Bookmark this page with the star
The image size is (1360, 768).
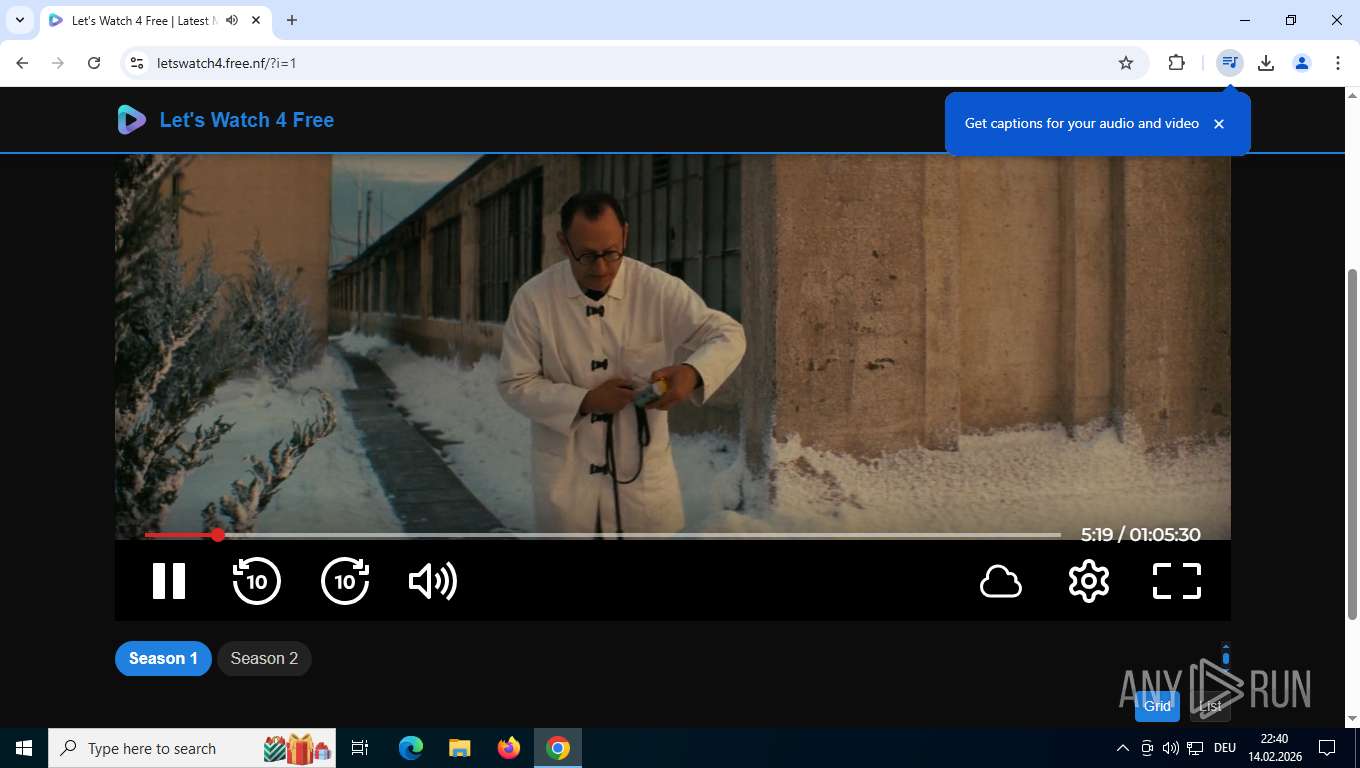click(x=1126, y=63)
